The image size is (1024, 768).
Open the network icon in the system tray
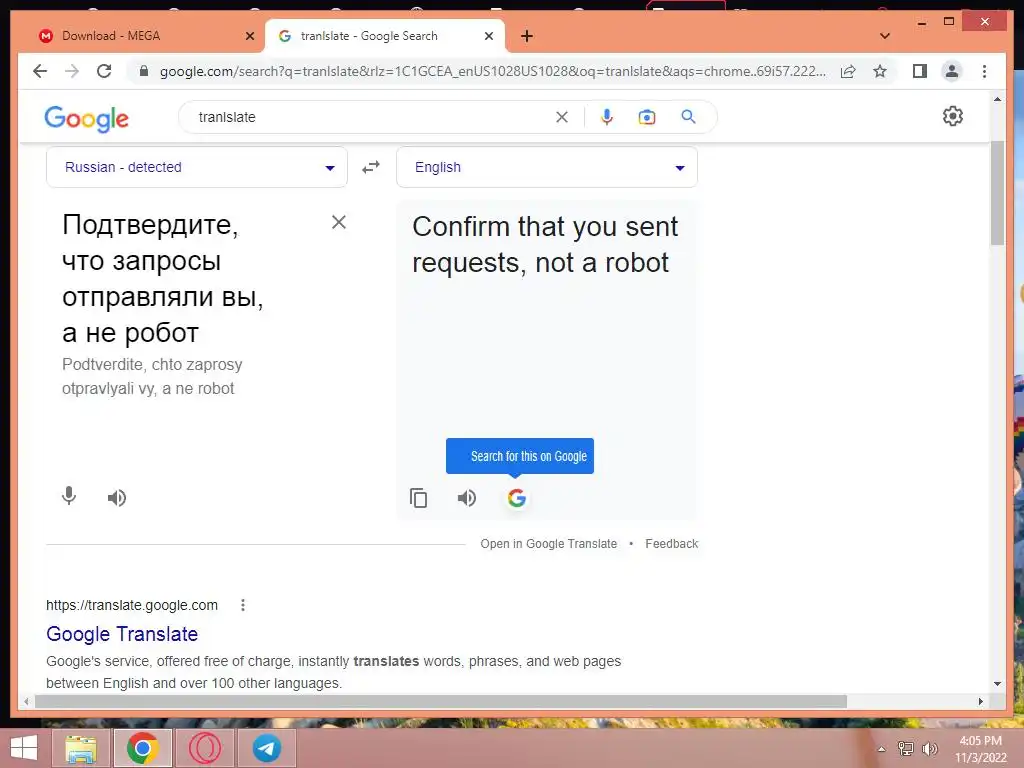tap(906, 748)
